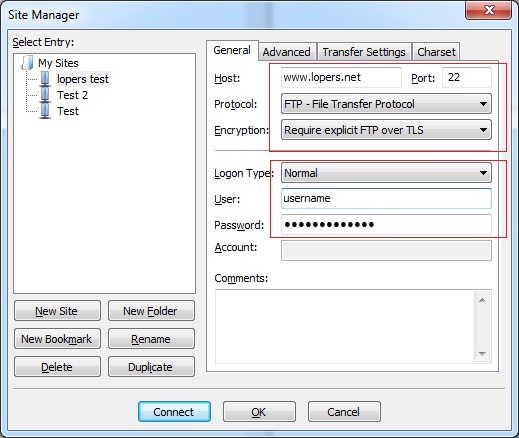Expand the Encryption dropdown
Screen dimensions: 519x438
(386, 130)
